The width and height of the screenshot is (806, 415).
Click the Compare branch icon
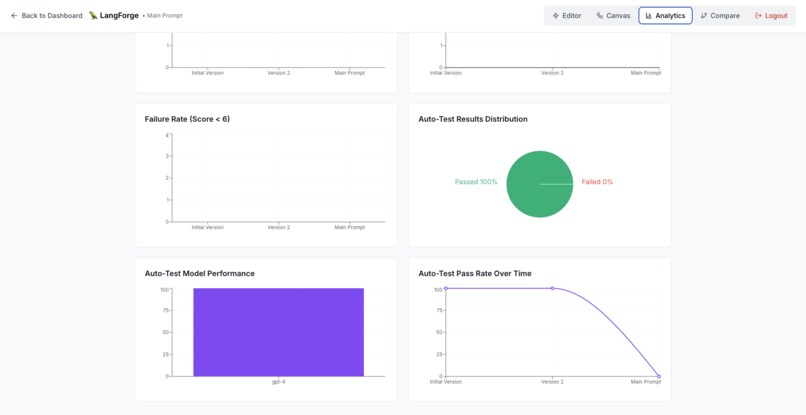click(x=704, y=16)
